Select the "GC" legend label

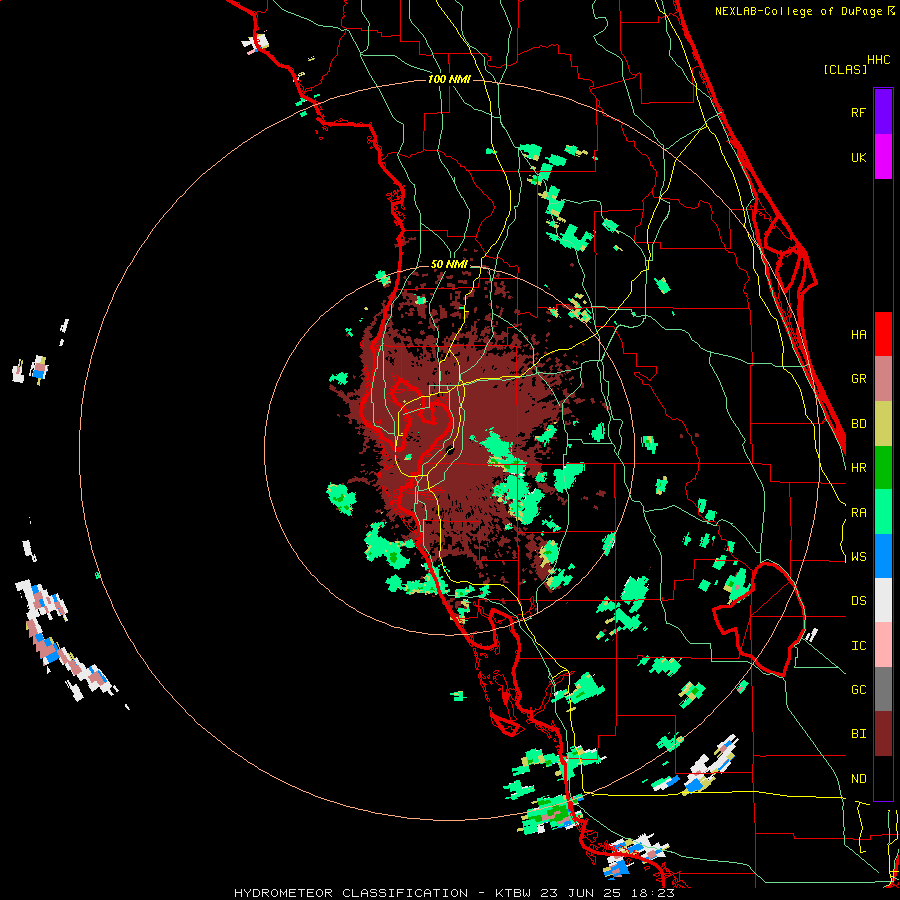(858, 689)
